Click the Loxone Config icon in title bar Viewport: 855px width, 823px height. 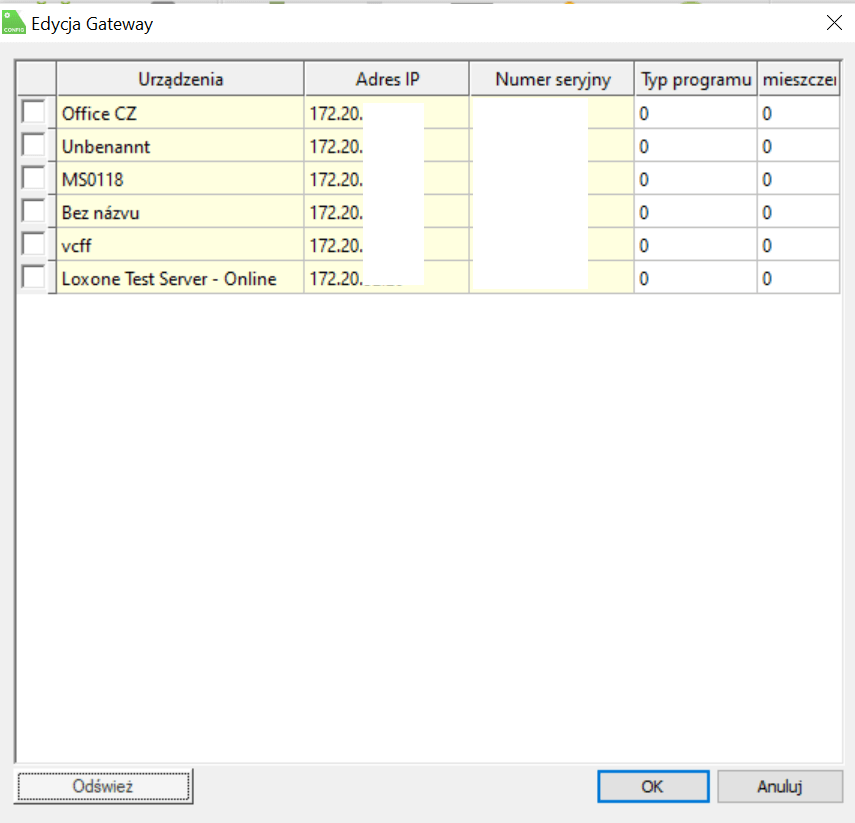14,22
